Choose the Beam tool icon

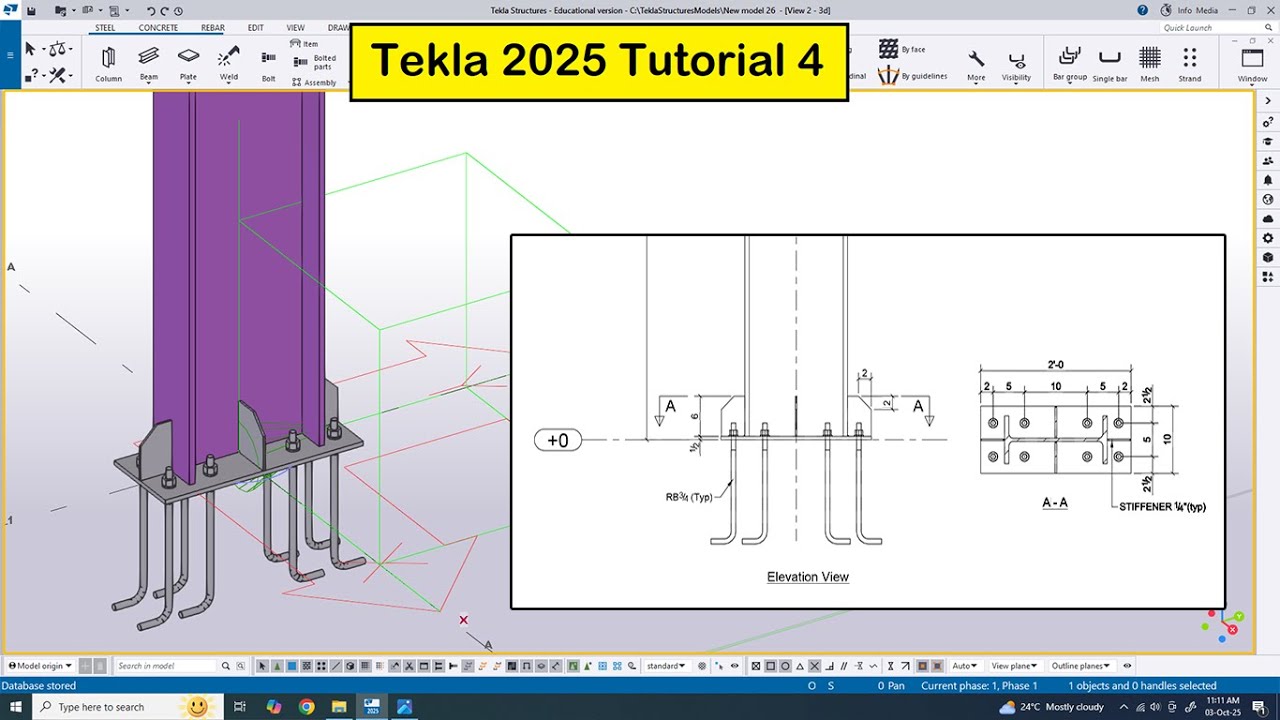(148, 63)
